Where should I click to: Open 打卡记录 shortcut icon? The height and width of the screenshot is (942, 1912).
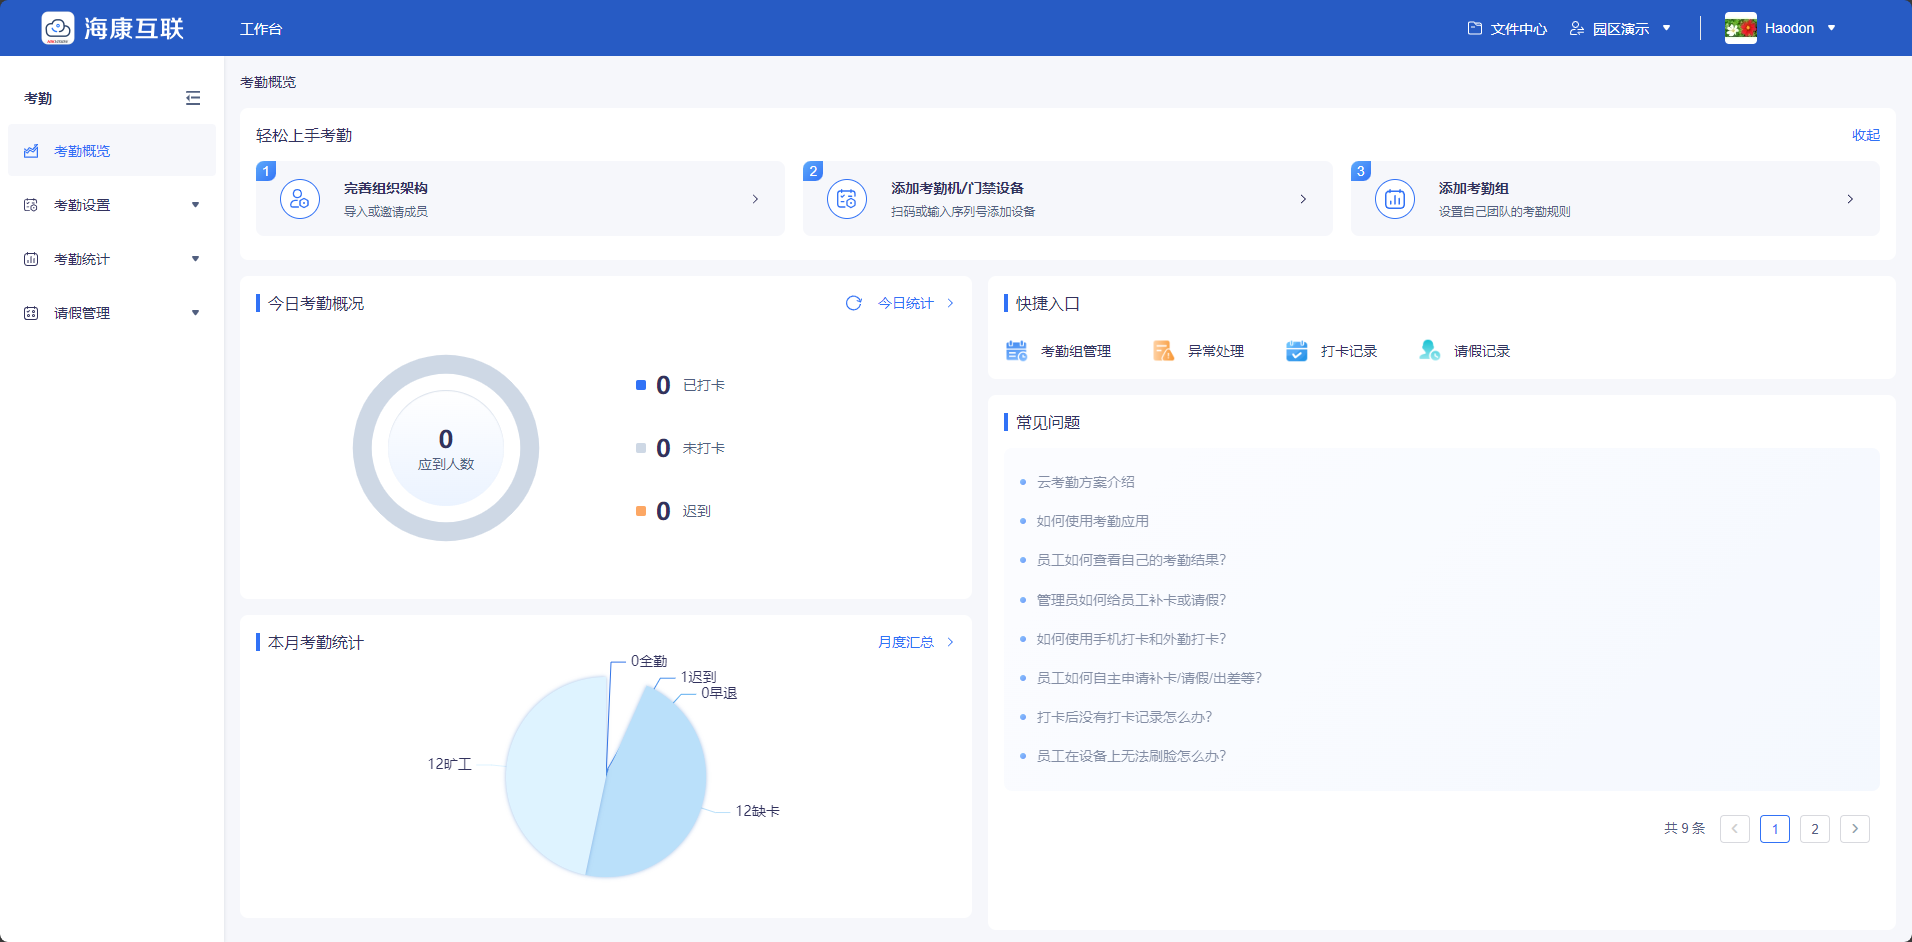coord(1296,351)
